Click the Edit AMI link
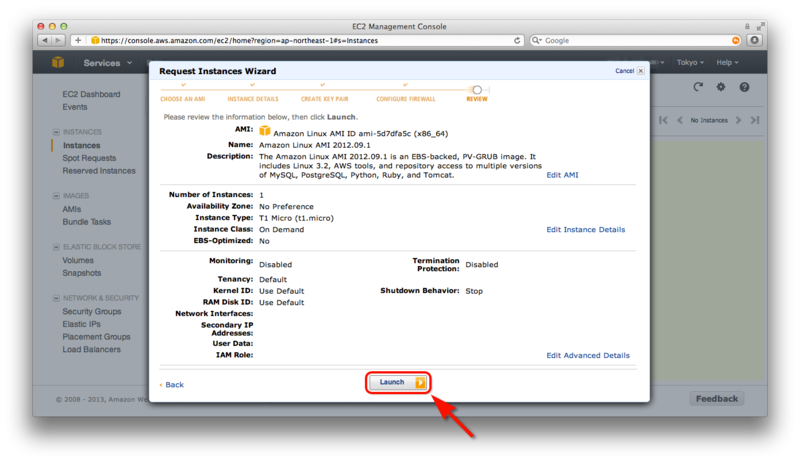Screen dimensions: 800x462 tap(562, 175)
